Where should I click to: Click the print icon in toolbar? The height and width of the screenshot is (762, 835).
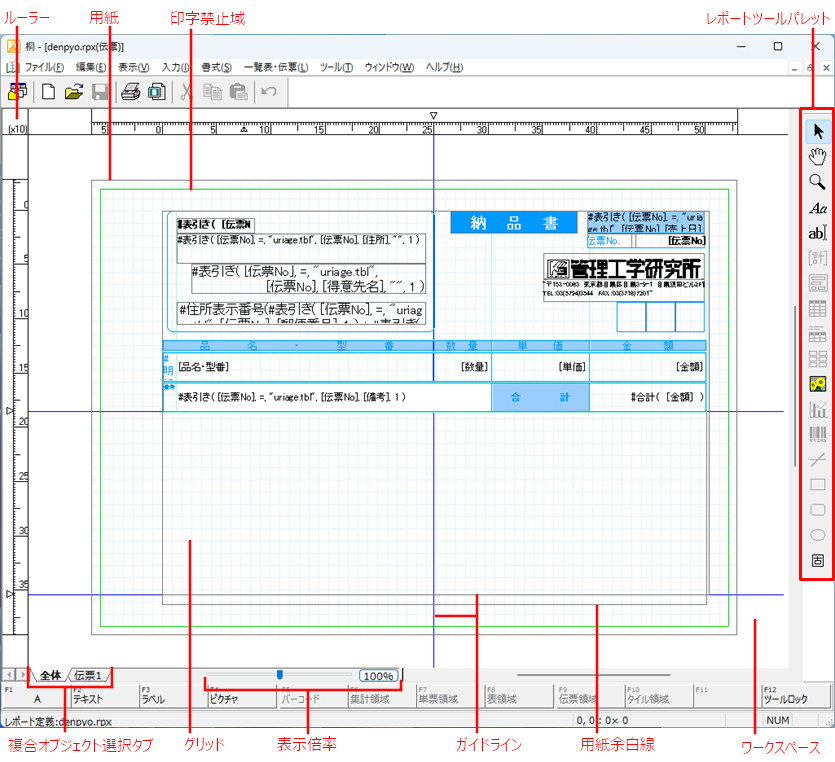130,92
